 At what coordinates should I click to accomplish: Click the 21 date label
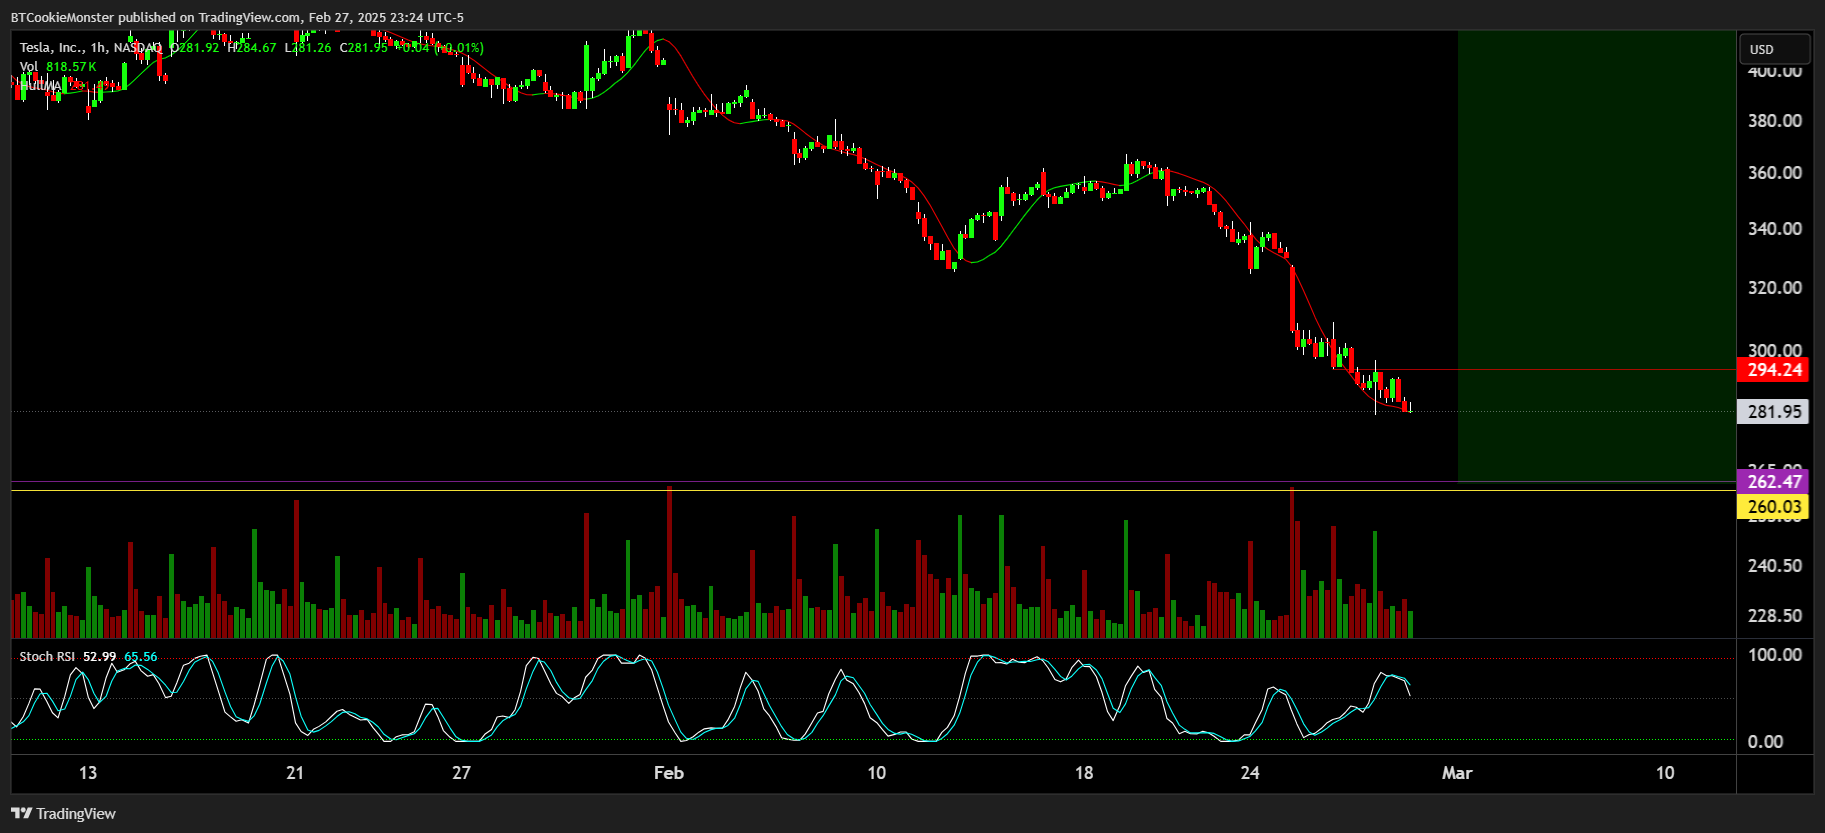[295, 773]
